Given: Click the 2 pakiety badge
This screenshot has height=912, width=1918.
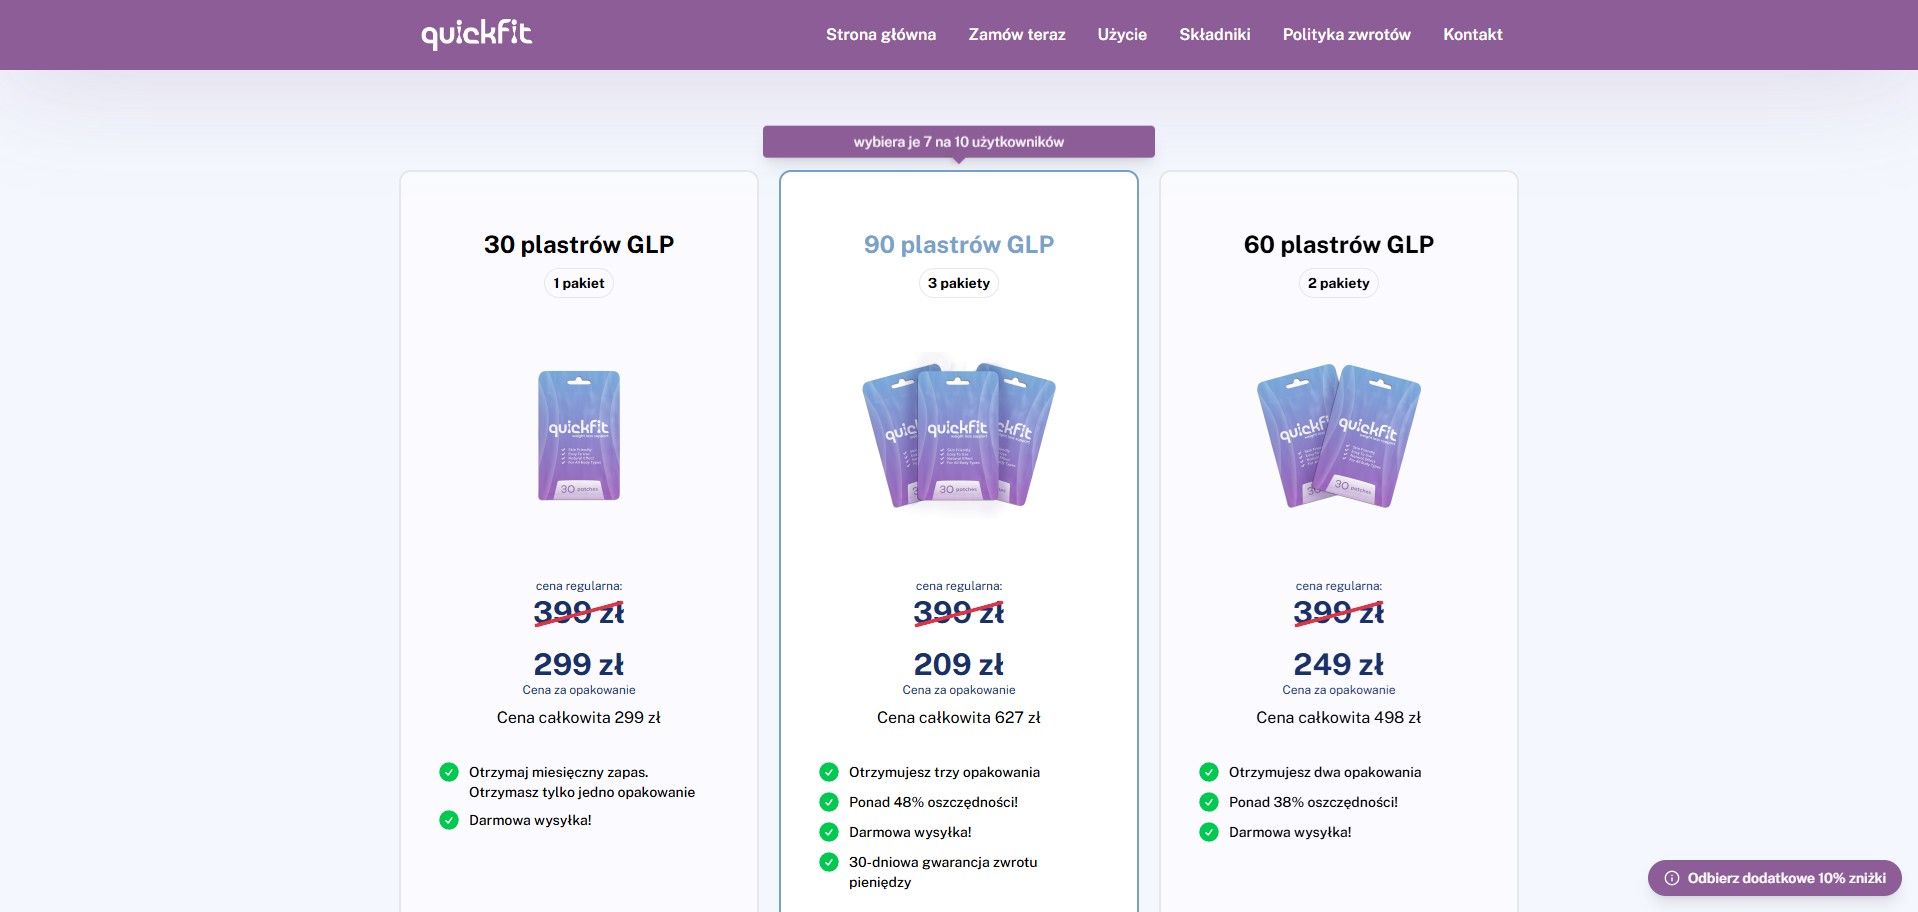Looking at the screenshot, I should click(1339, 283).
